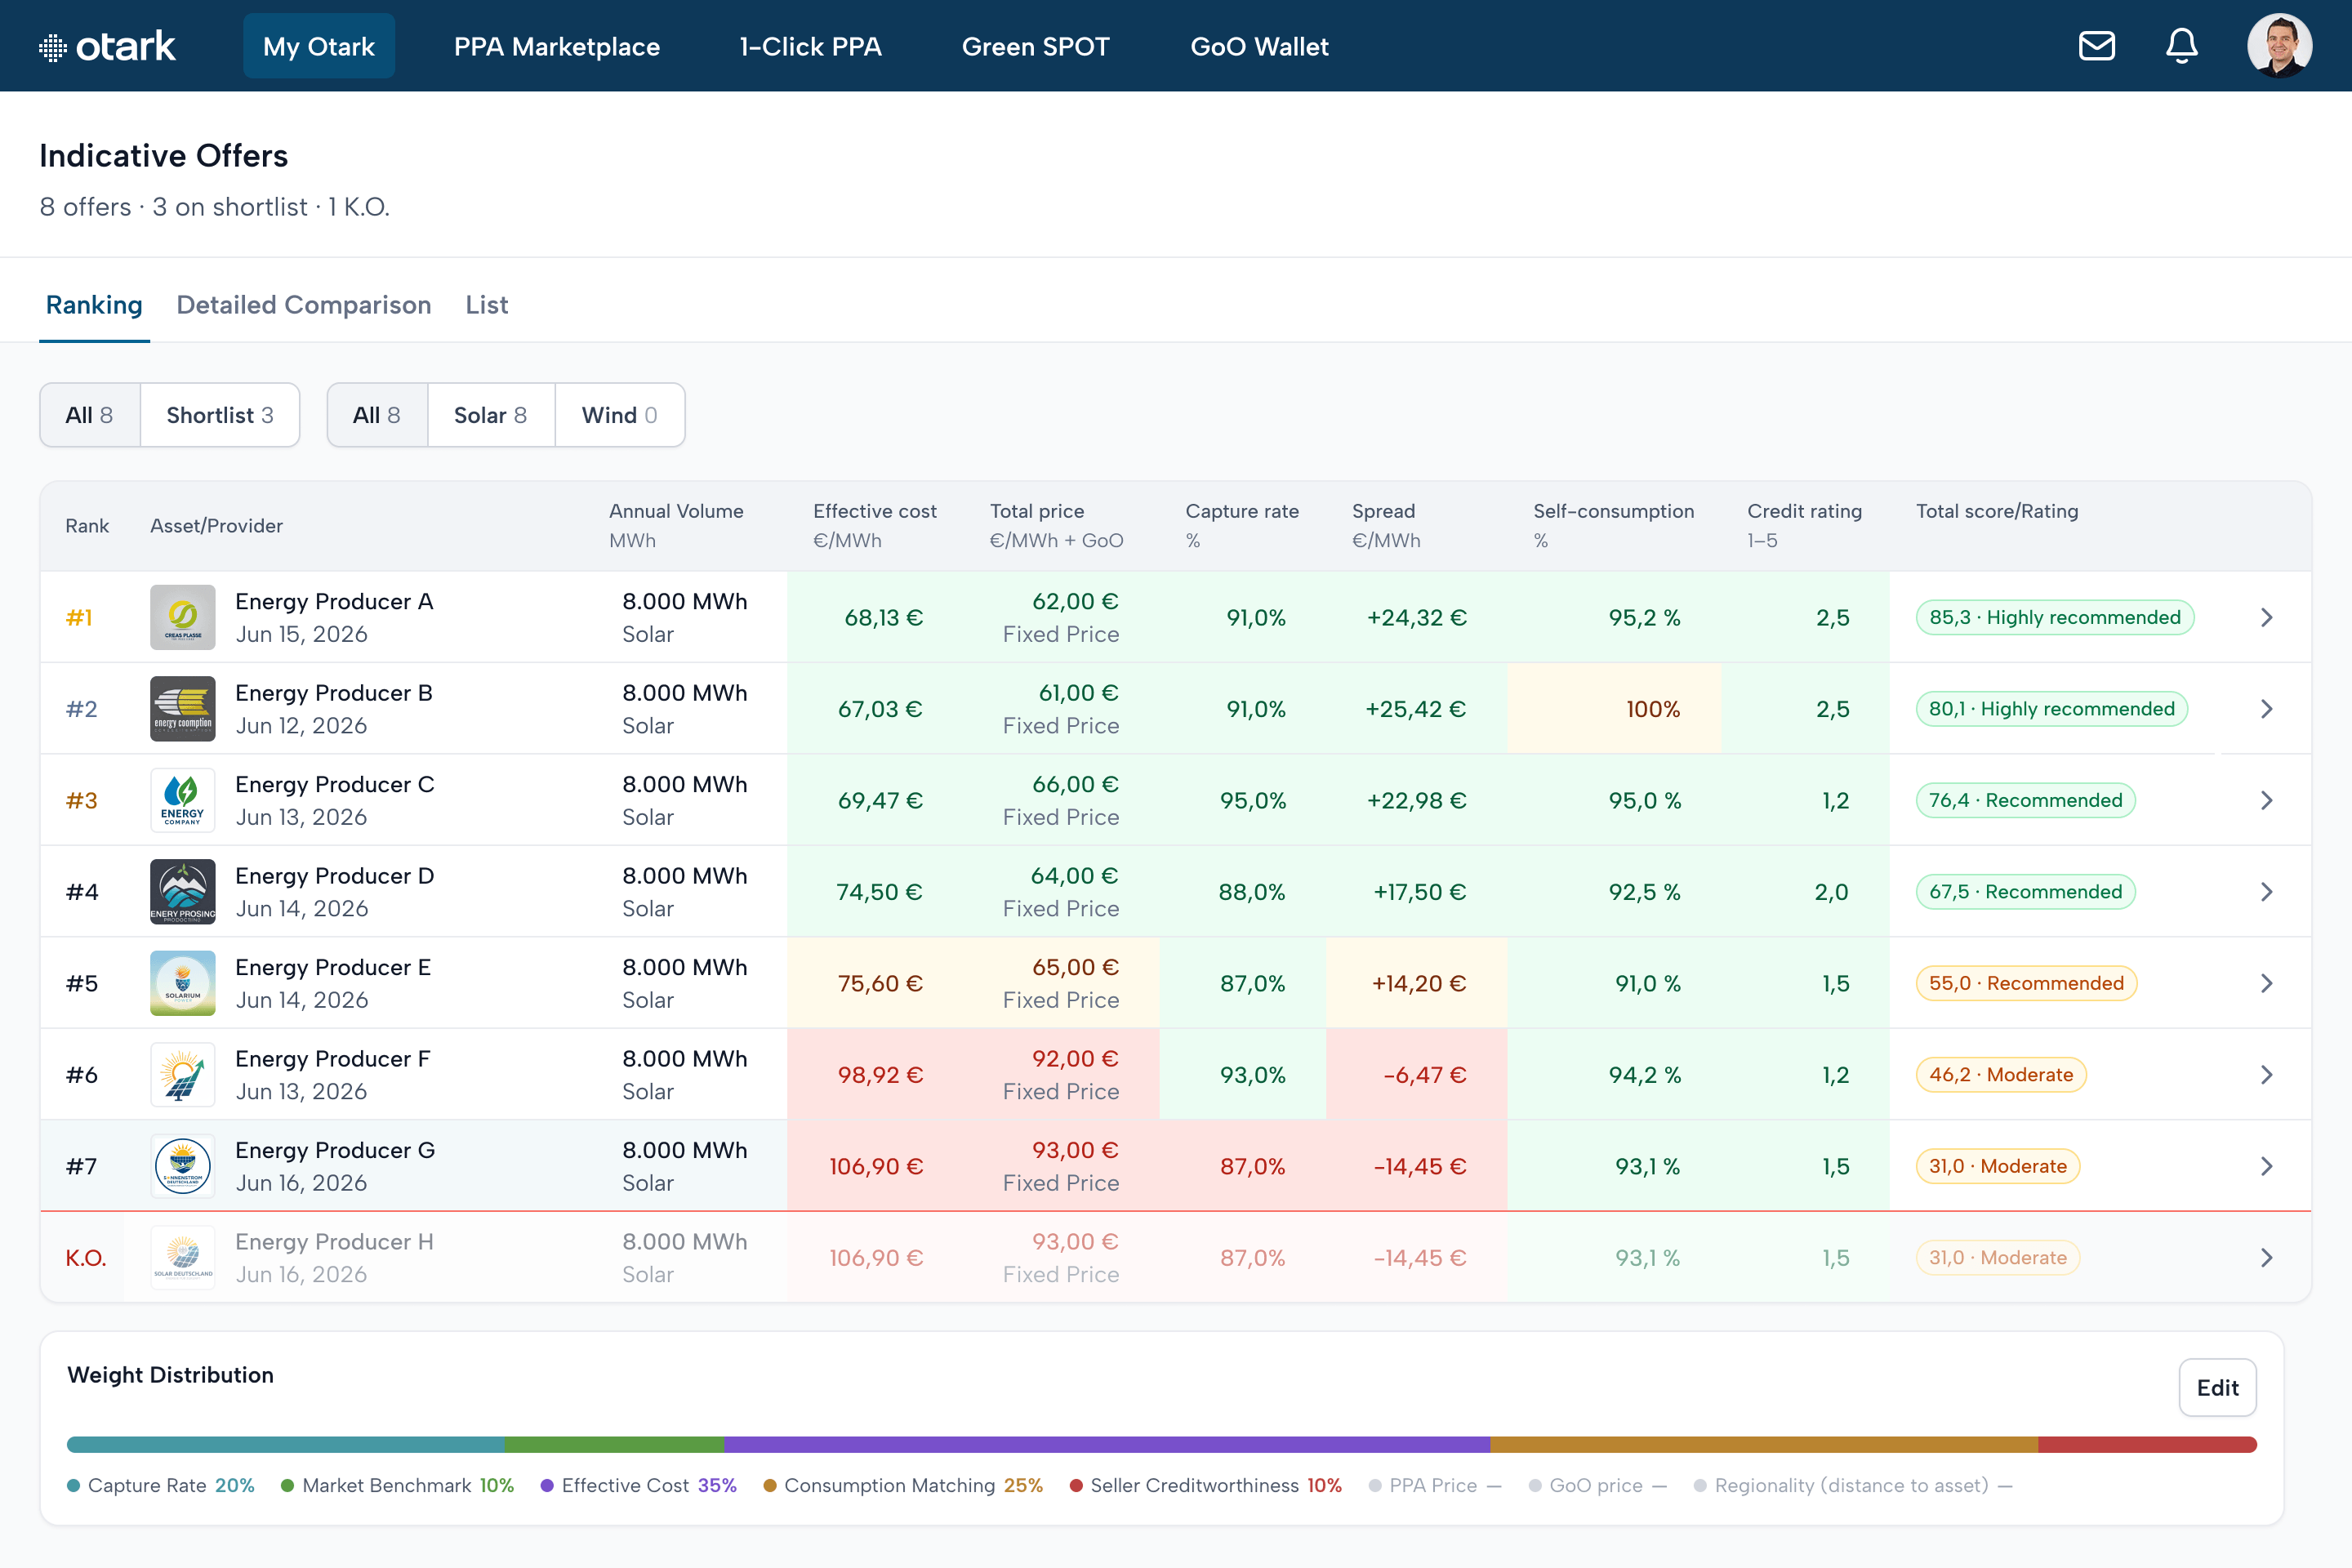Open the notifications bell
Screen dimensions: 2352x1568
point(2181,46)
